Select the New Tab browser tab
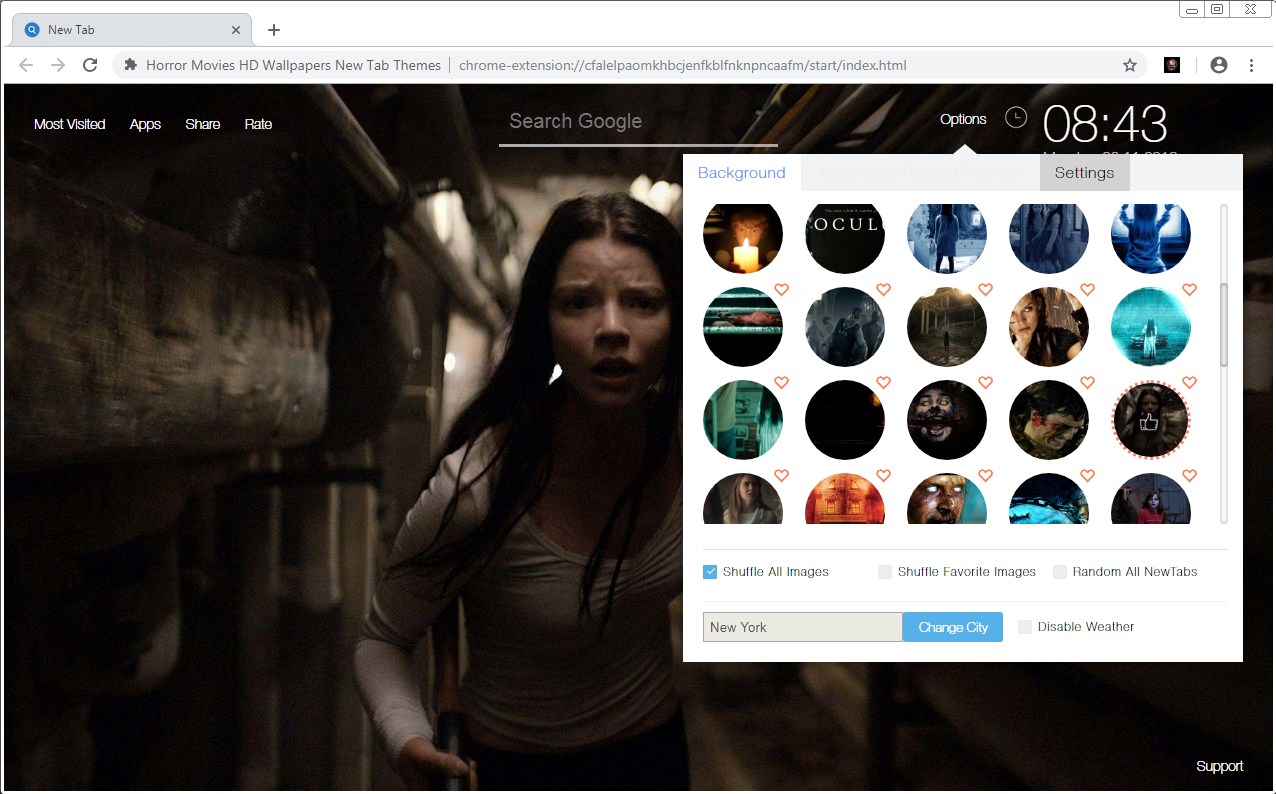 [130, 30]
